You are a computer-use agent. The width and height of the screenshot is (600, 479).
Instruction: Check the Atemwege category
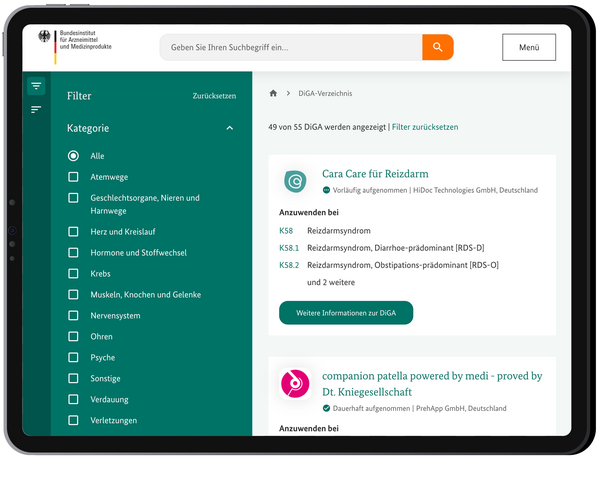(73, 177)
